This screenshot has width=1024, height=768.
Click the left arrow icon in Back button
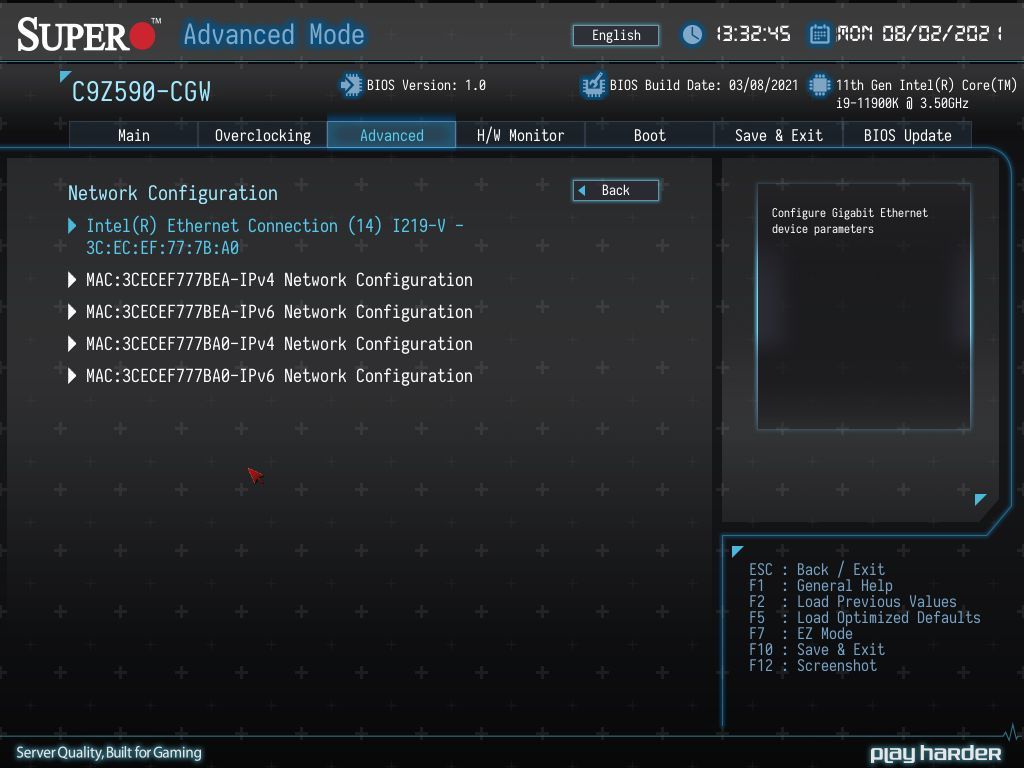pyautogui.click(x=582, y=191)
